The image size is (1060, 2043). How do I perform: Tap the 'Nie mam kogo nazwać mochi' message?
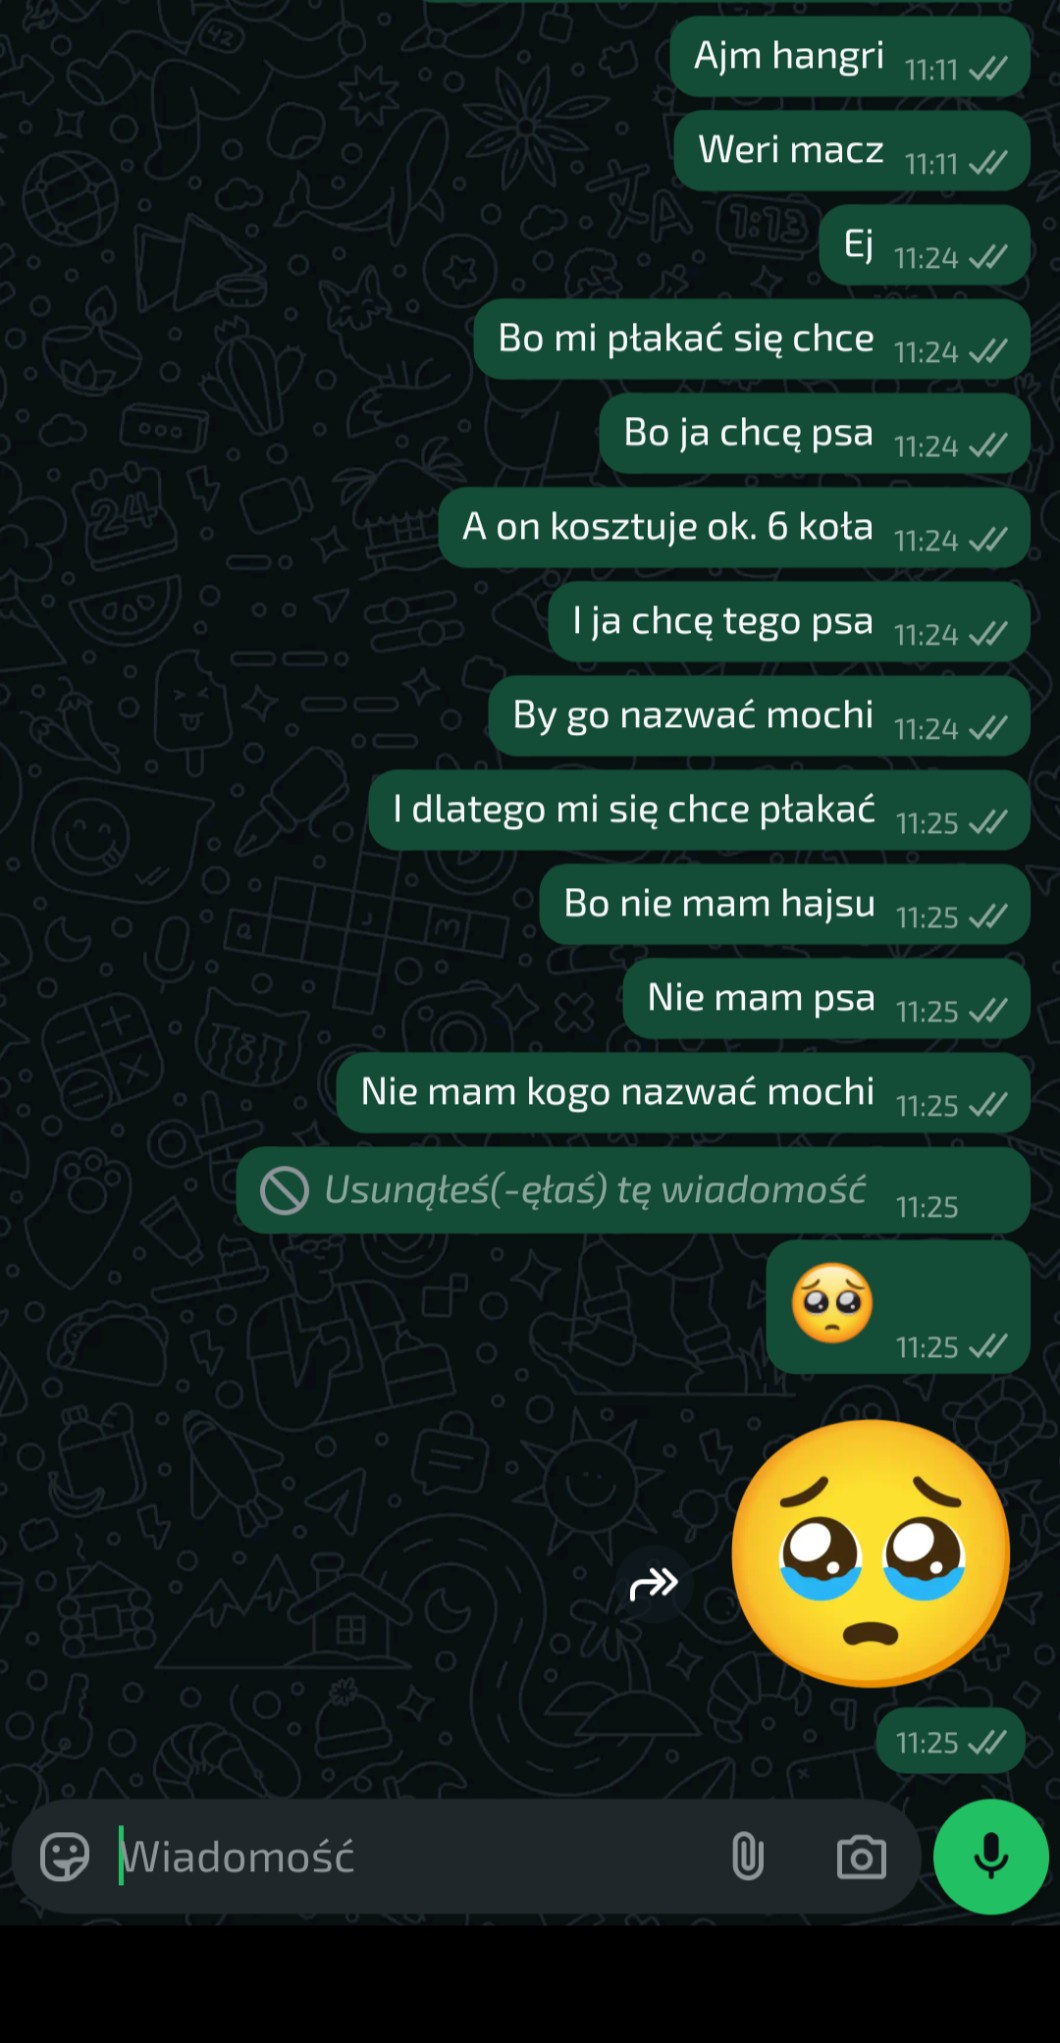click(x=683, y=1092)
